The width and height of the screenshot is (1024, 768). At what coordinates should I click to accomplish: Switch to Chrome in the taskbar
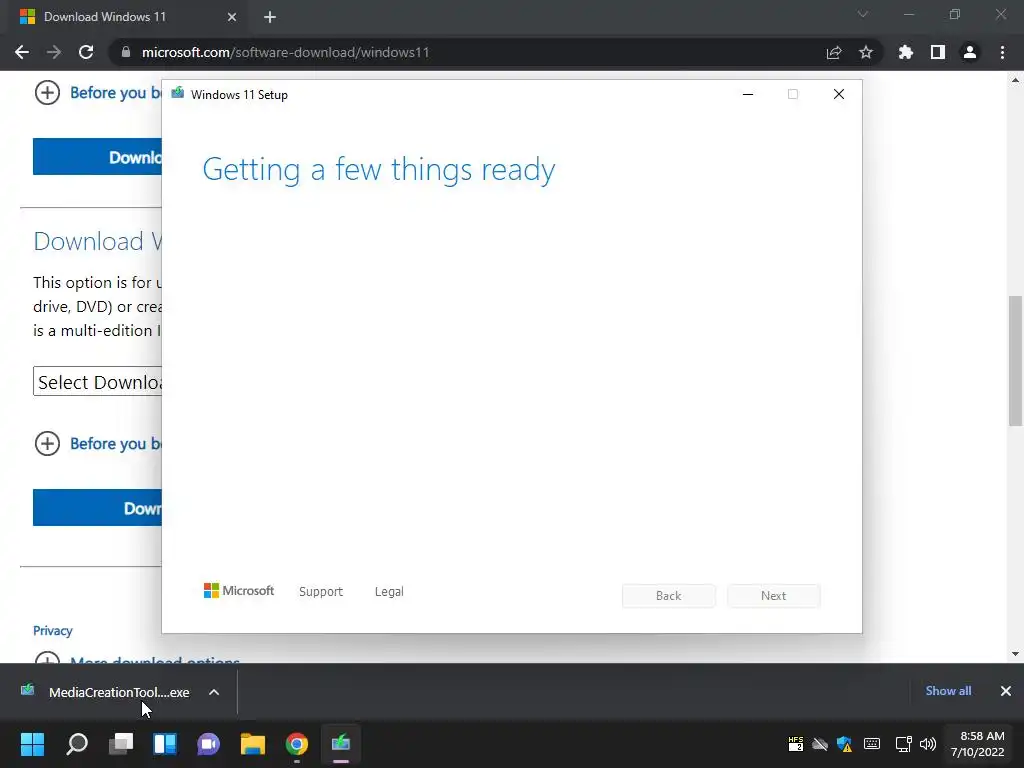pyautogui.click(x=296, y=744)
